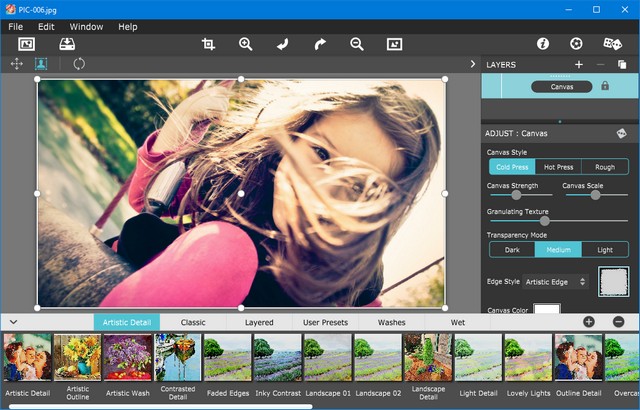Add a new layer with plus icon
The height and width of the screenshot is (410, 640).
pyautogui.click(x=578, y=64)
